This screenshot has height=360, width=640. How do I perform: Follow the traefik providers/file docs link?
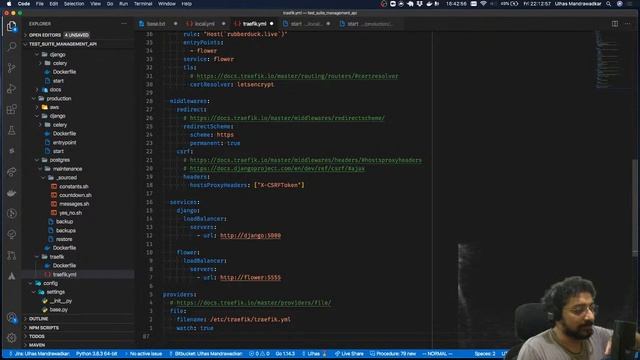pyautogui.click(x=253, y=303)
